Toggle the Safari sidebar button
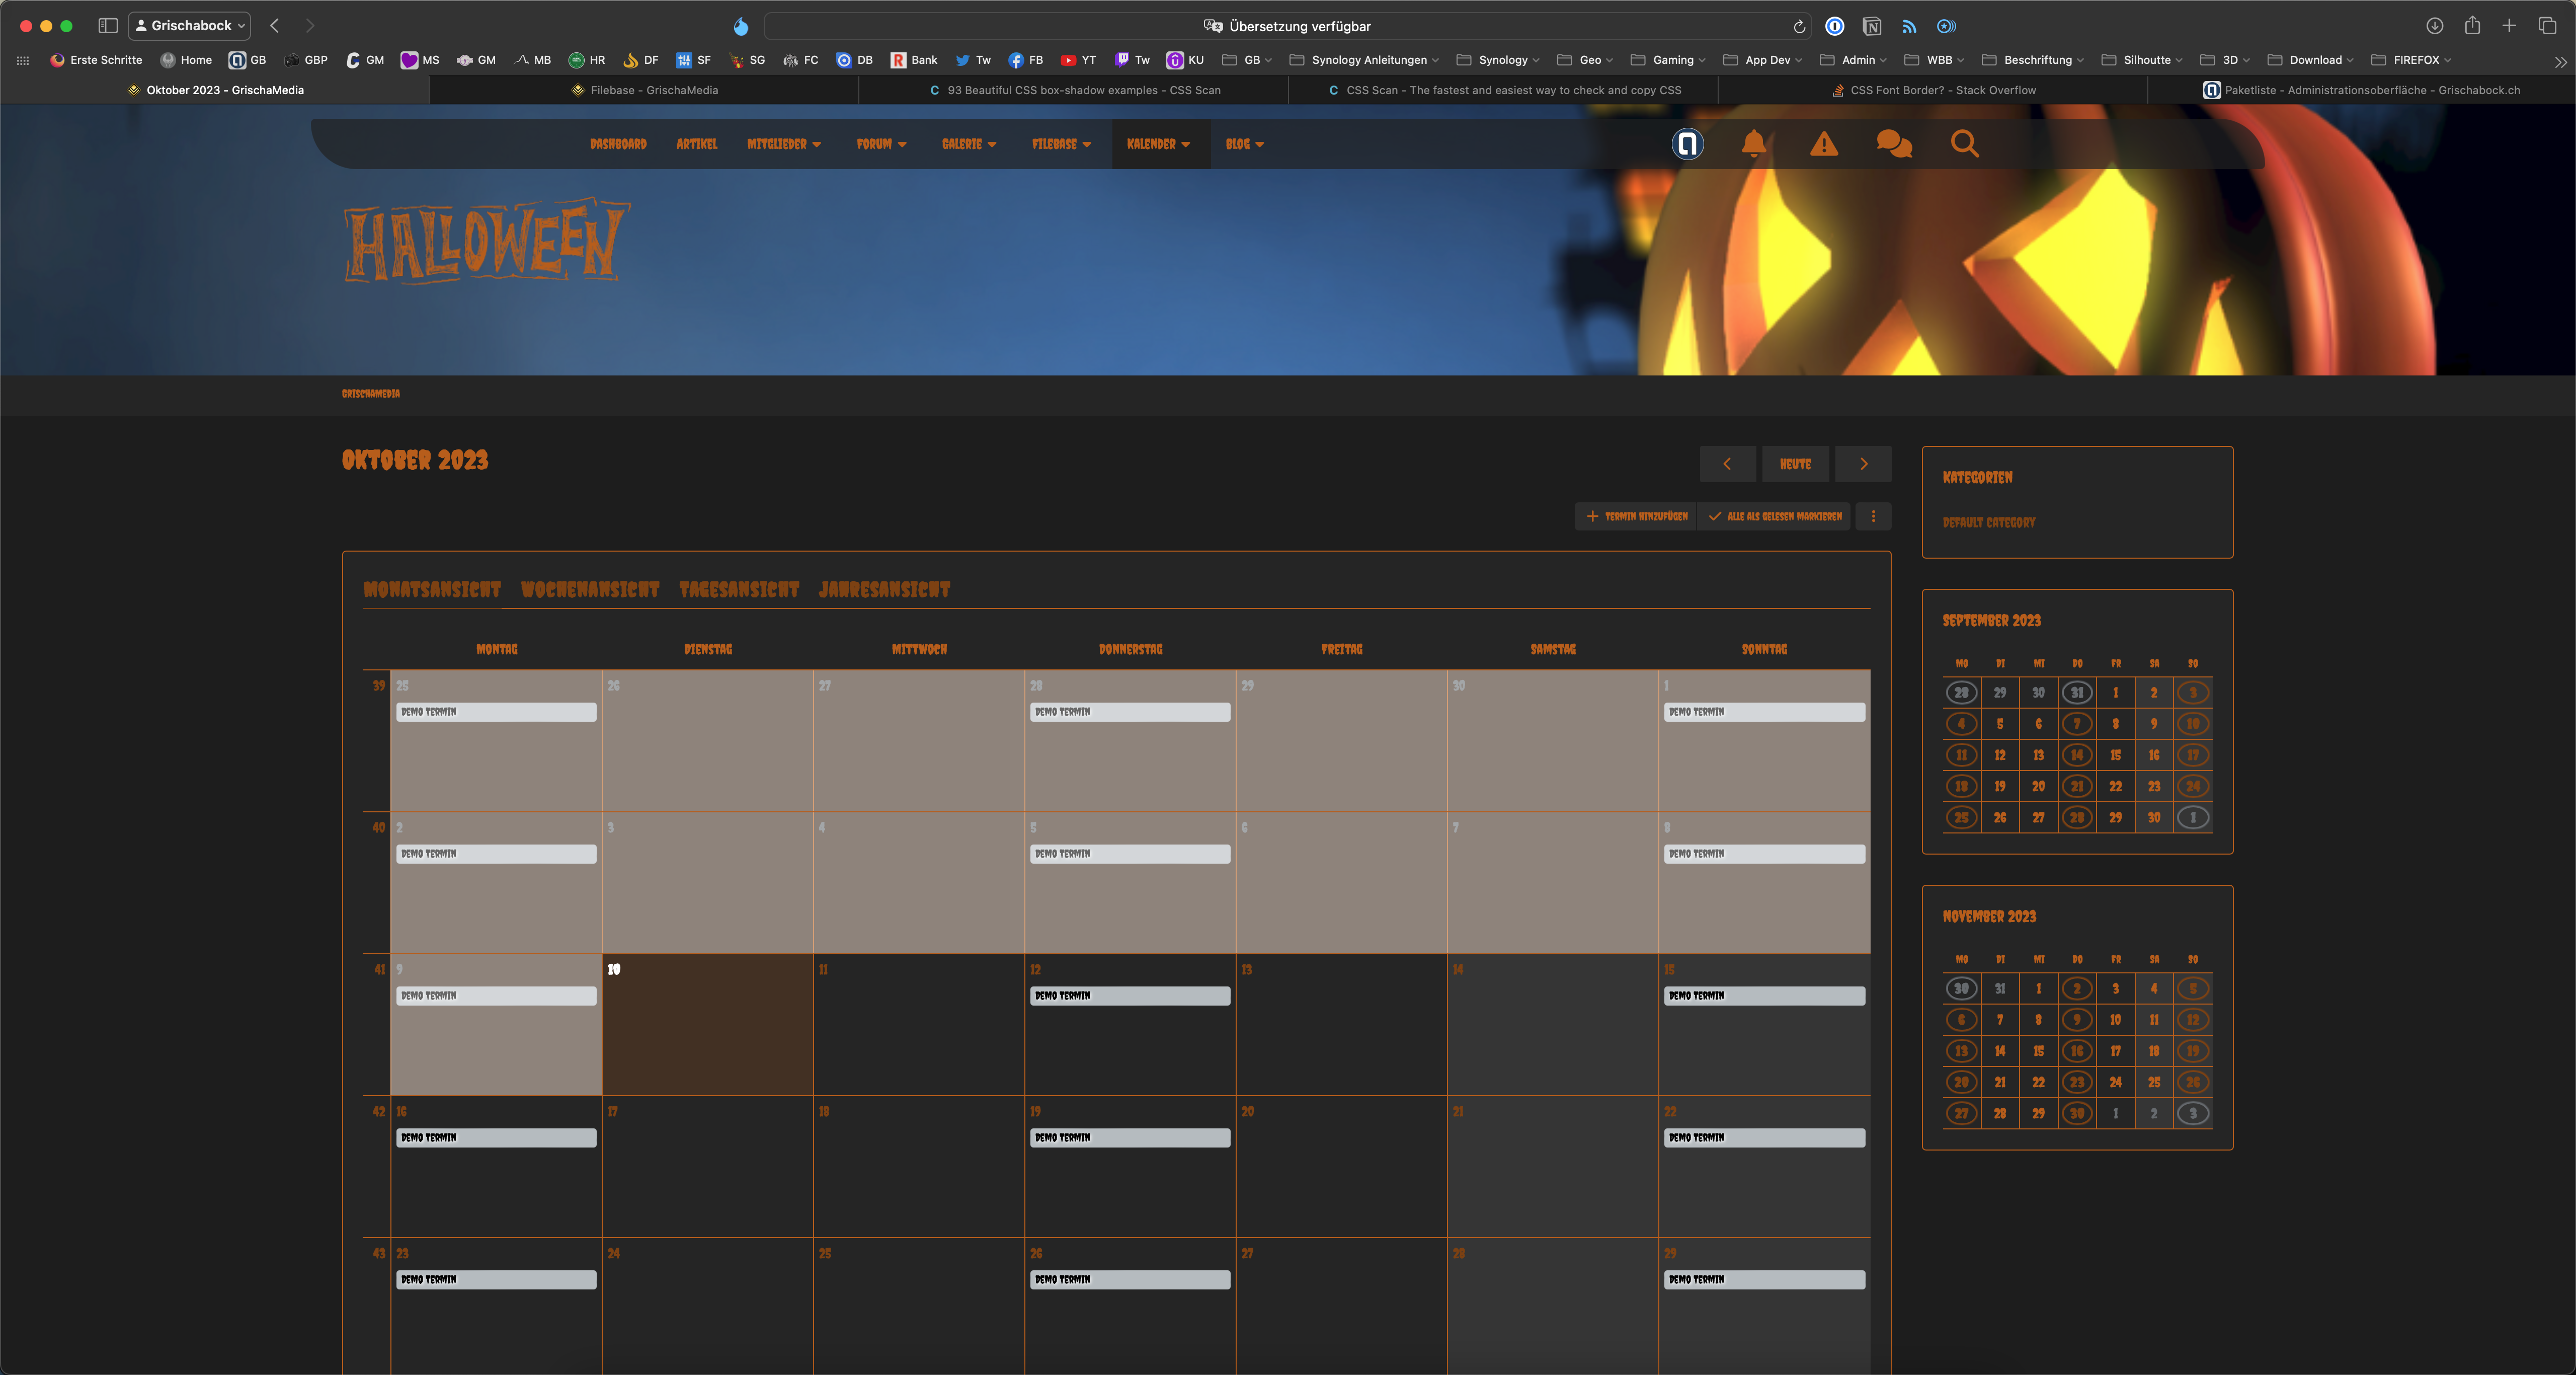2576x1375 pixels. coord(108,25)
